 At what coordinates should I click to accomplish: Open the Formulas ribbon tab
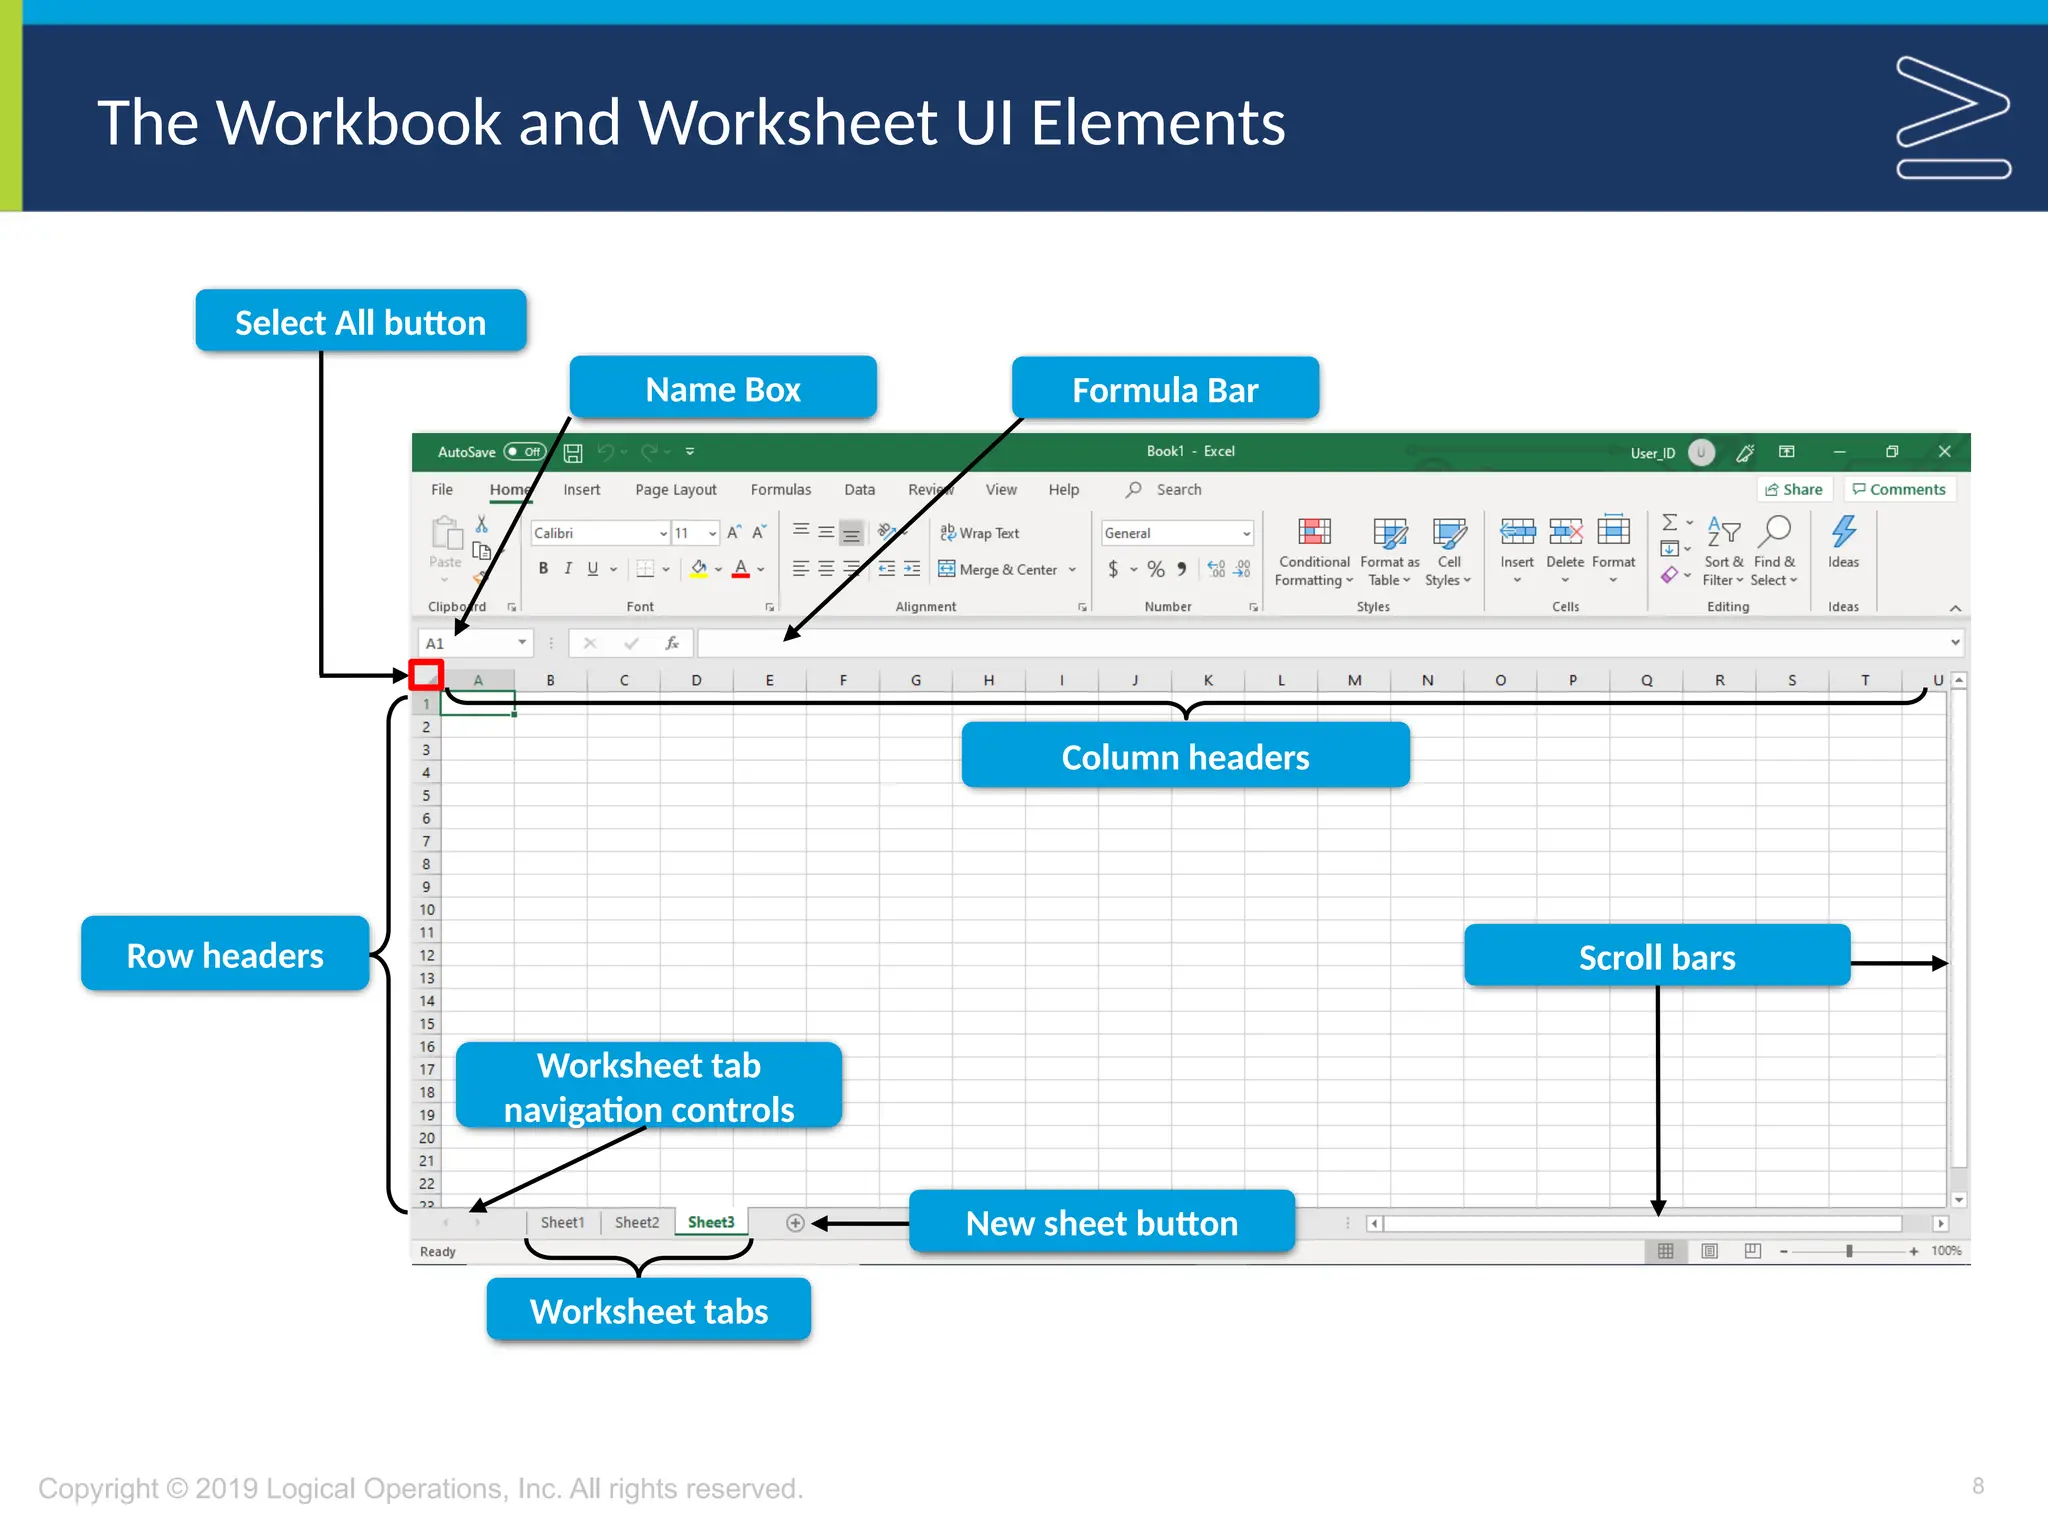tap(781, 490)
